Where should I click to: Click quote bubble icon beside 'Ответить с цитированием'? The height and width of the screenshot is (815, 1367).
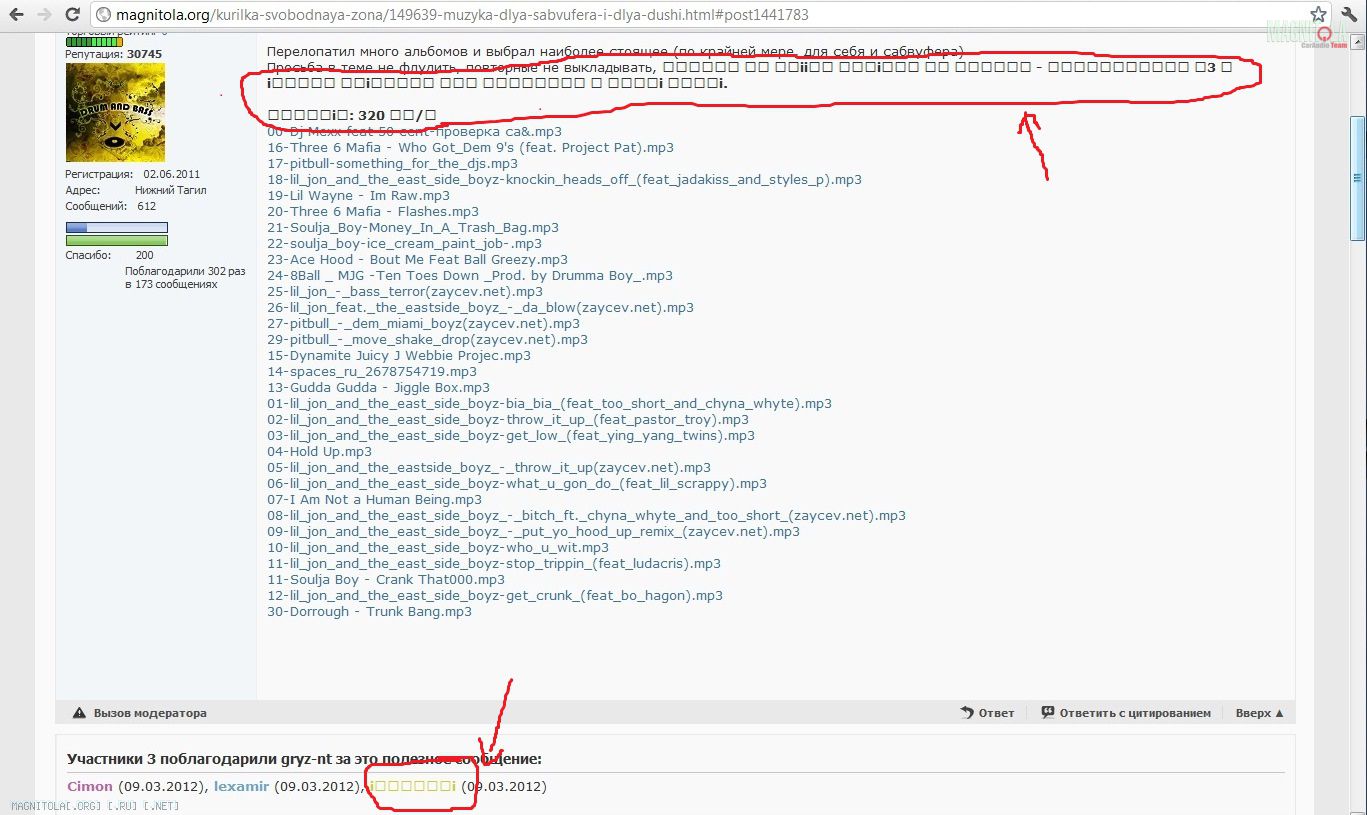tap(1047, 713)
